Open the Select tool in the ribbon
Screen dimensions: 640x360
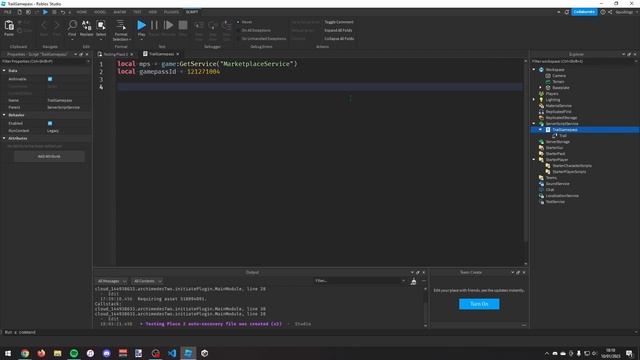click(101, 28)
